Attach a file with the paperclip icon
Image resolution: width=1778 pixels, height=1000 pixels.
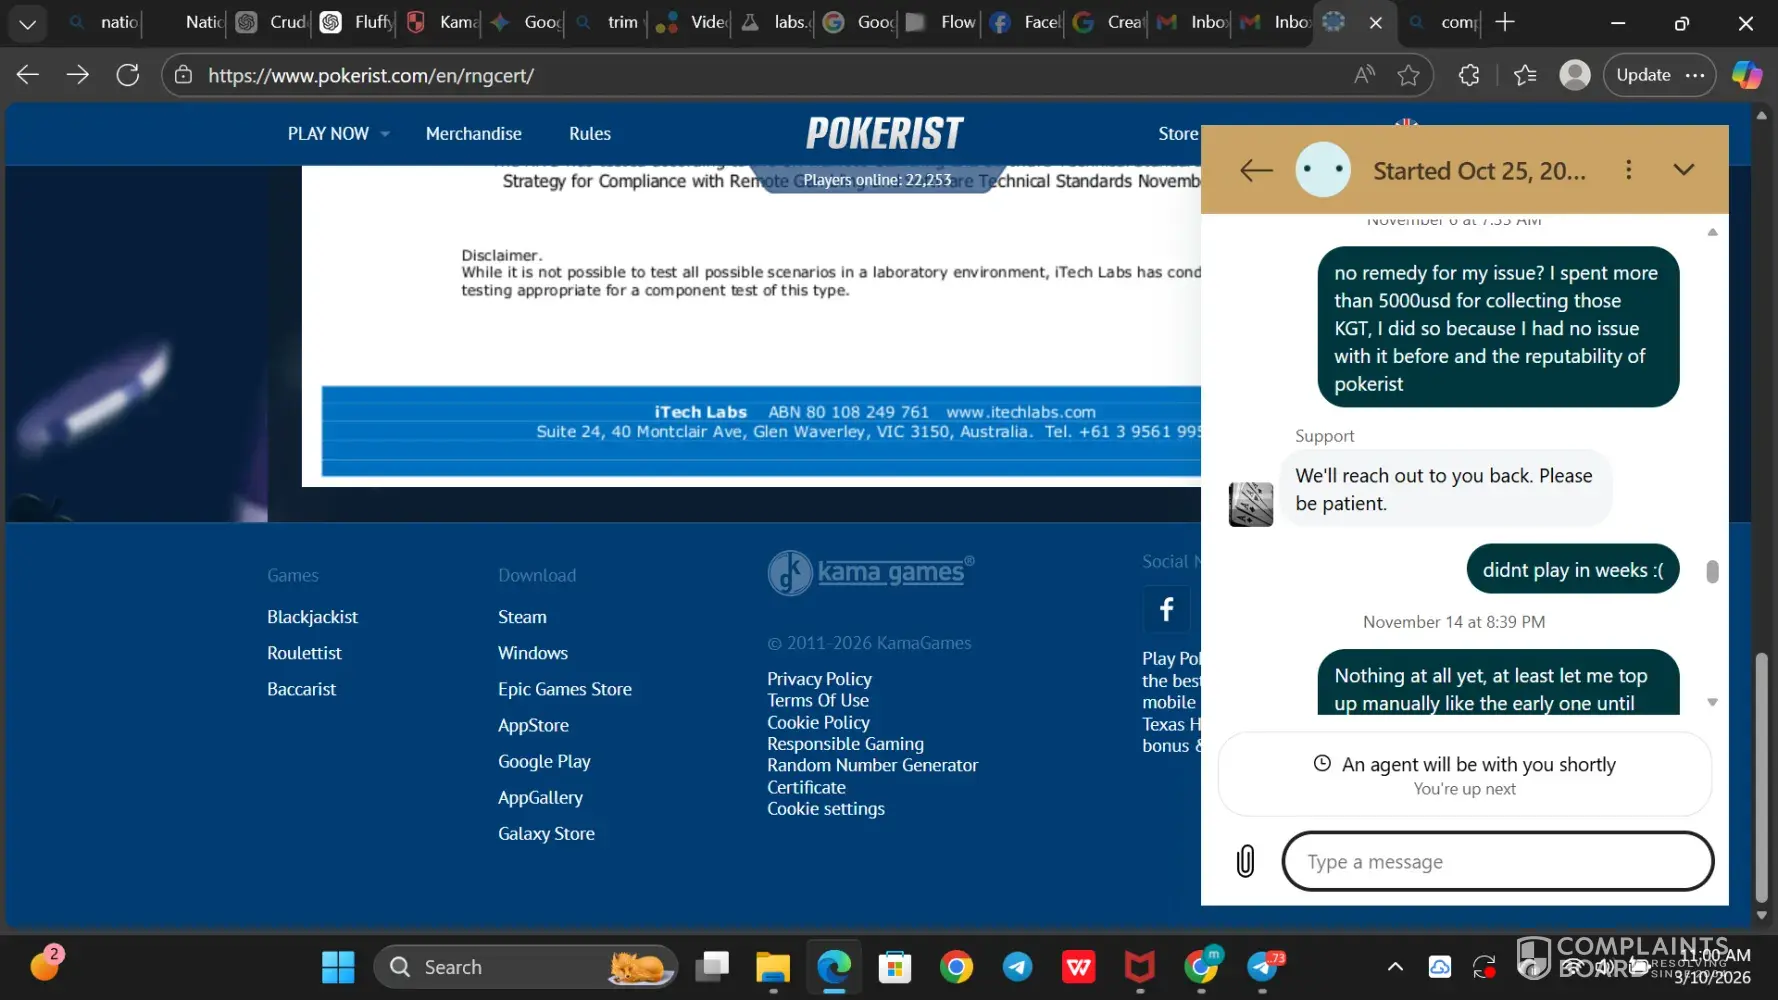1245,861
